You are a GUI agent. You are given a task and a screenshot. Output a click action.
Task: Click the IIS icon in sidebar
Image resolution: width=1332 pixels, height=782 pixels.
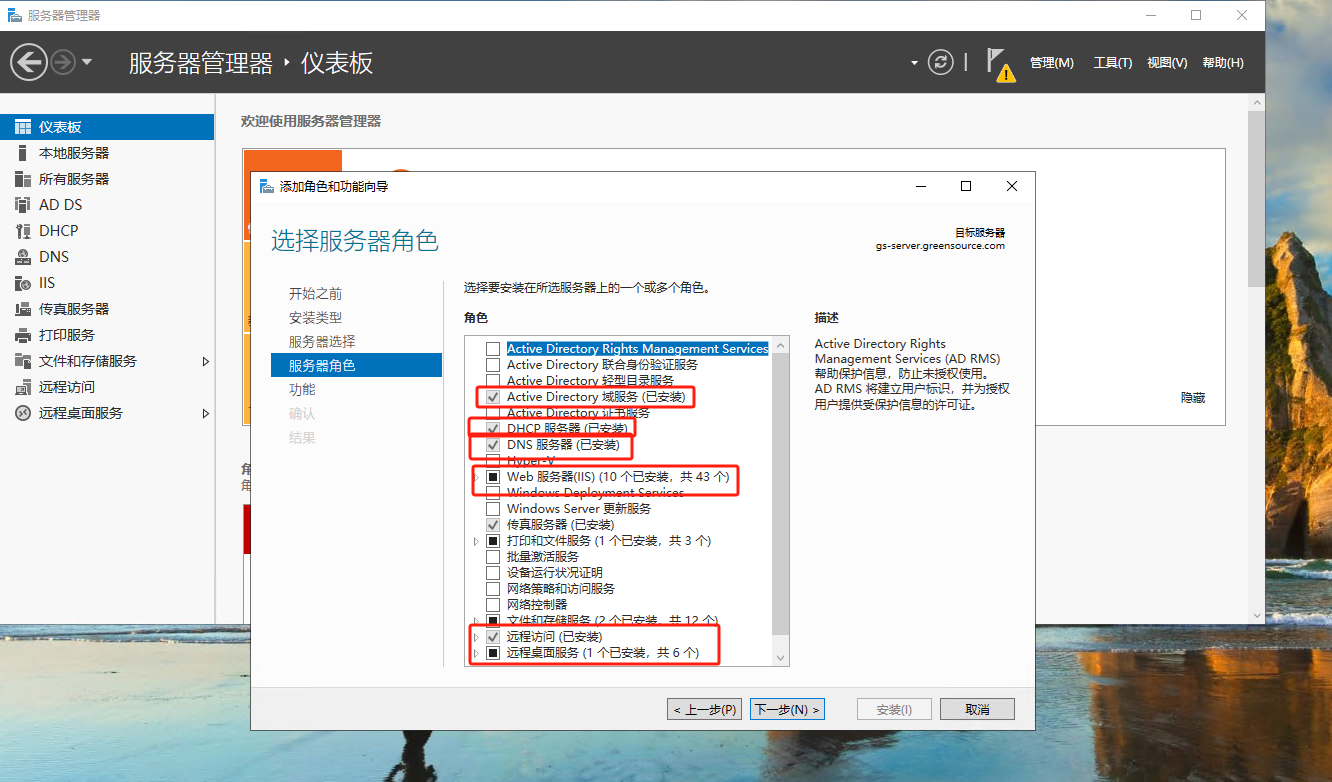[22, 283]
